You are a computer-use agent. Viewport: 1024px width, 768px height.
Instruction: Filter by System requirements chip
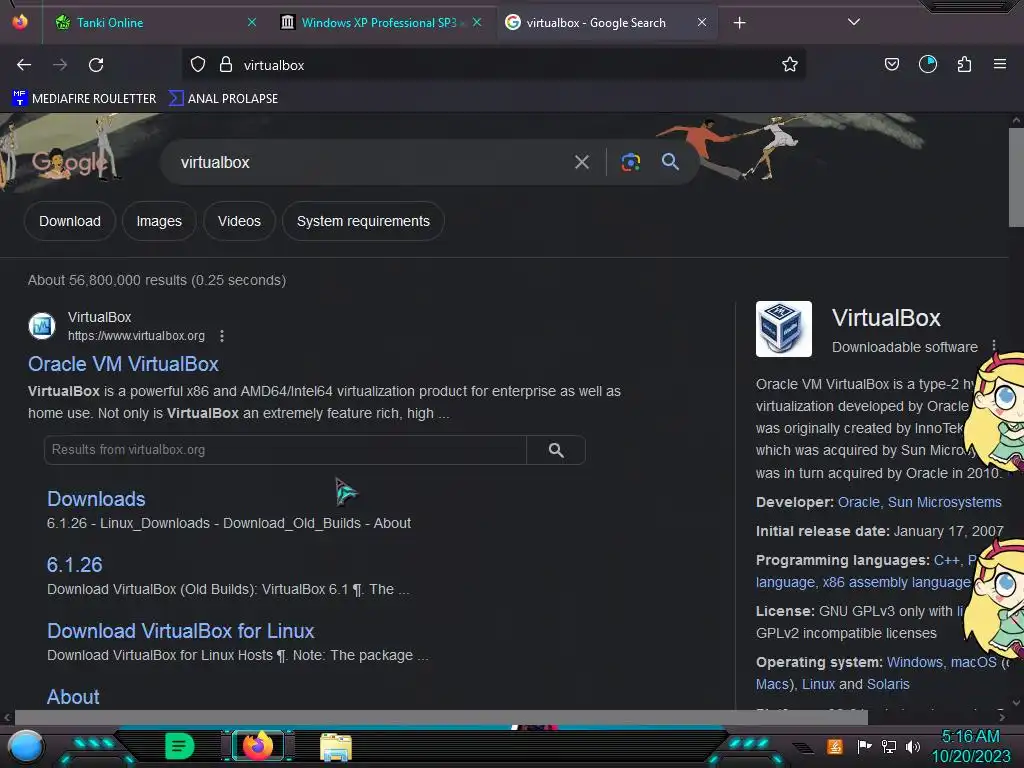363,221
